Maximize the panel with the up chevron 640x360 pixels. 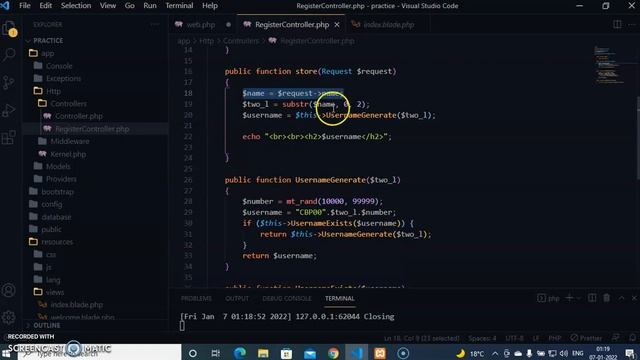(621, 298)
